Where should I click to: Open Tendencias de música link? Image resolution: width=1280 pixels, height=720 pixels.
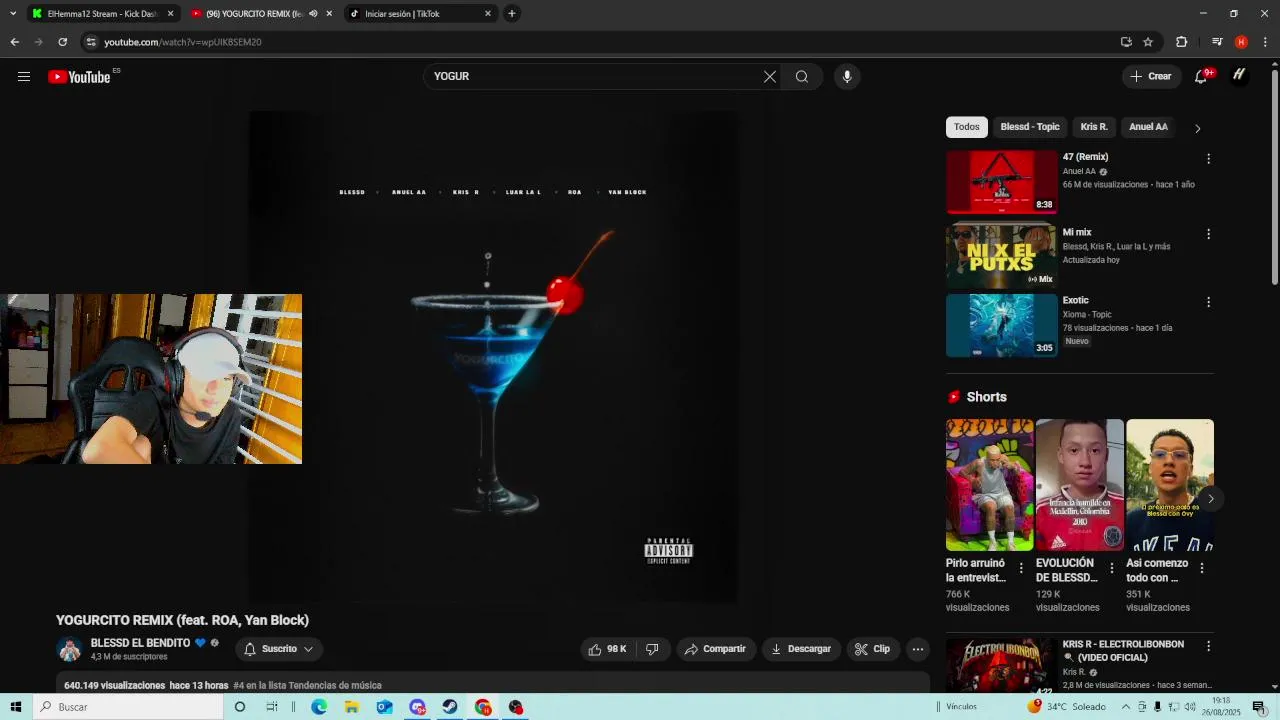click(x=307, y=686)
